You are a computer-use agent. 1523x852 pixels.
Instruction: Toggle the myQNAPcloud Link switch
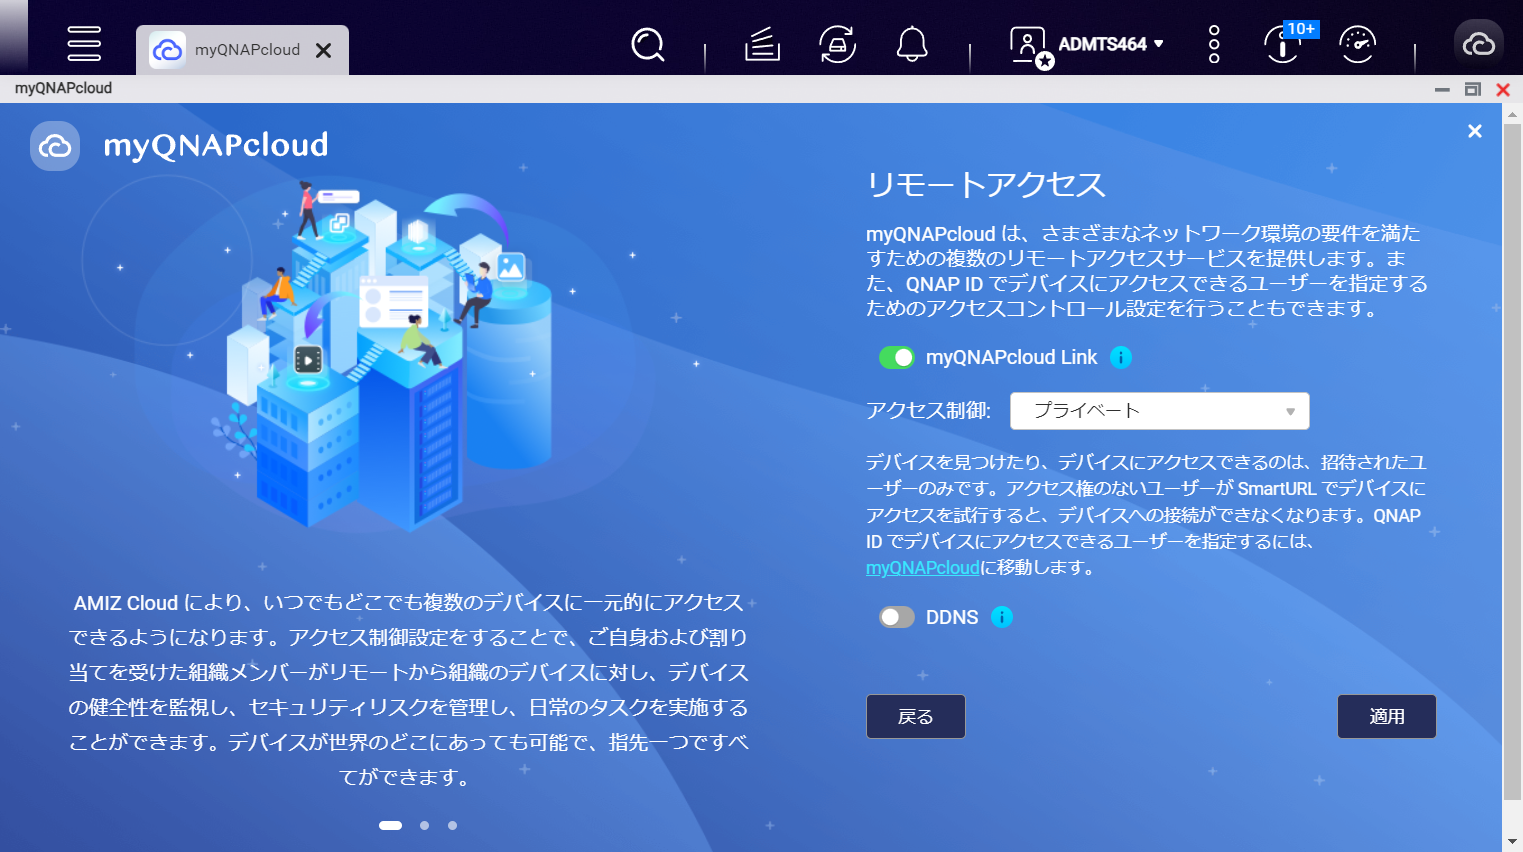point(896,357)
